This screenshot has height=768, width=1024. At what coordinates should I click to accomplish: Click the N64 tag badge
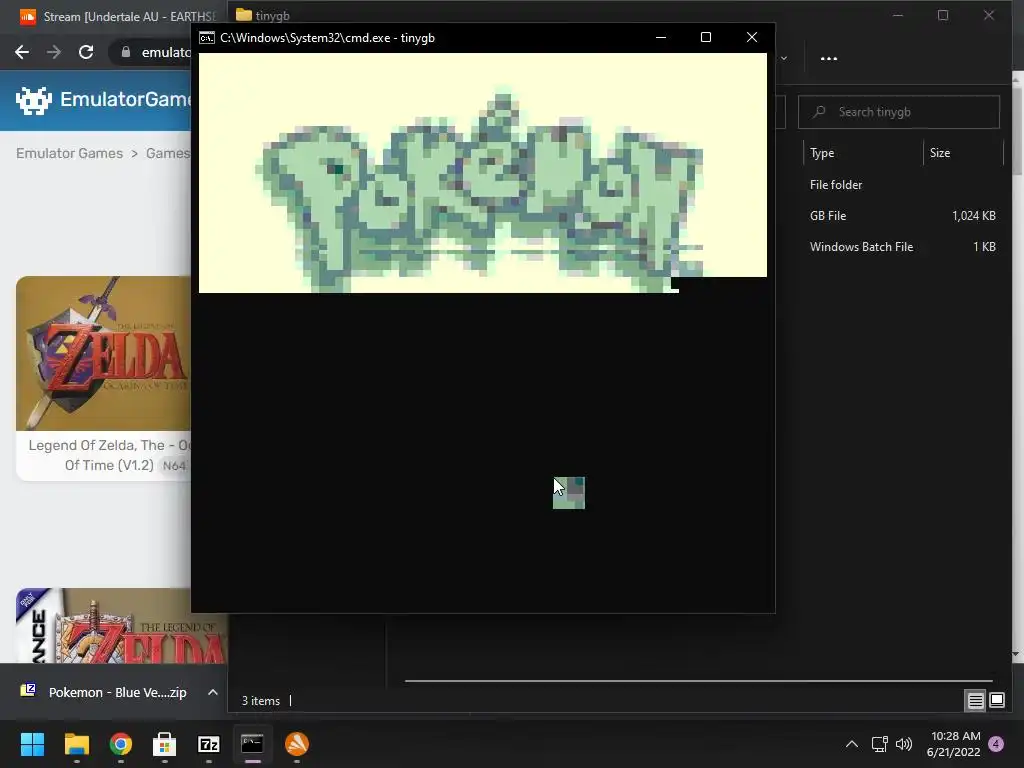click(174, 466)
